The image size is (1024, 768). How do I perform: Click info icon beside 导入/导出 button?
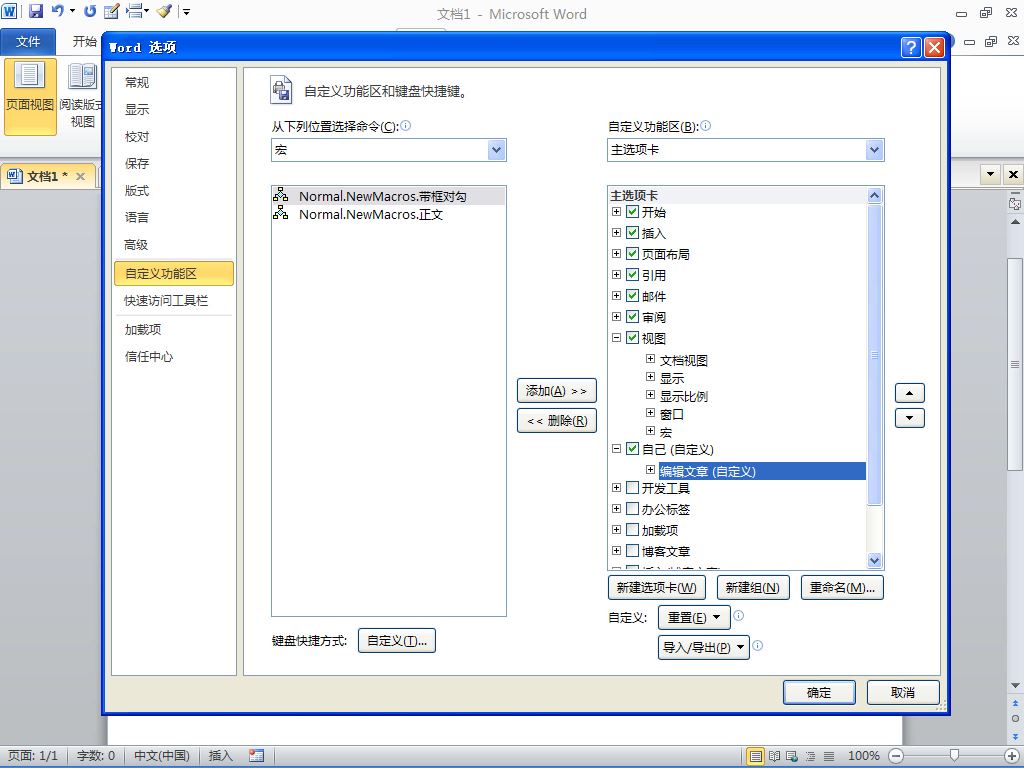[758, 645]
